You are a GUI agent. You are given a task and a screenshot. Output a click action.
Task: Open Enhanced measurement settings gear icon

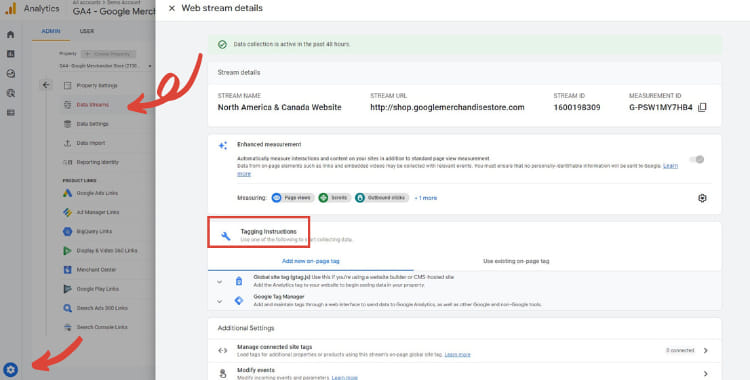(x=702, y=198)
